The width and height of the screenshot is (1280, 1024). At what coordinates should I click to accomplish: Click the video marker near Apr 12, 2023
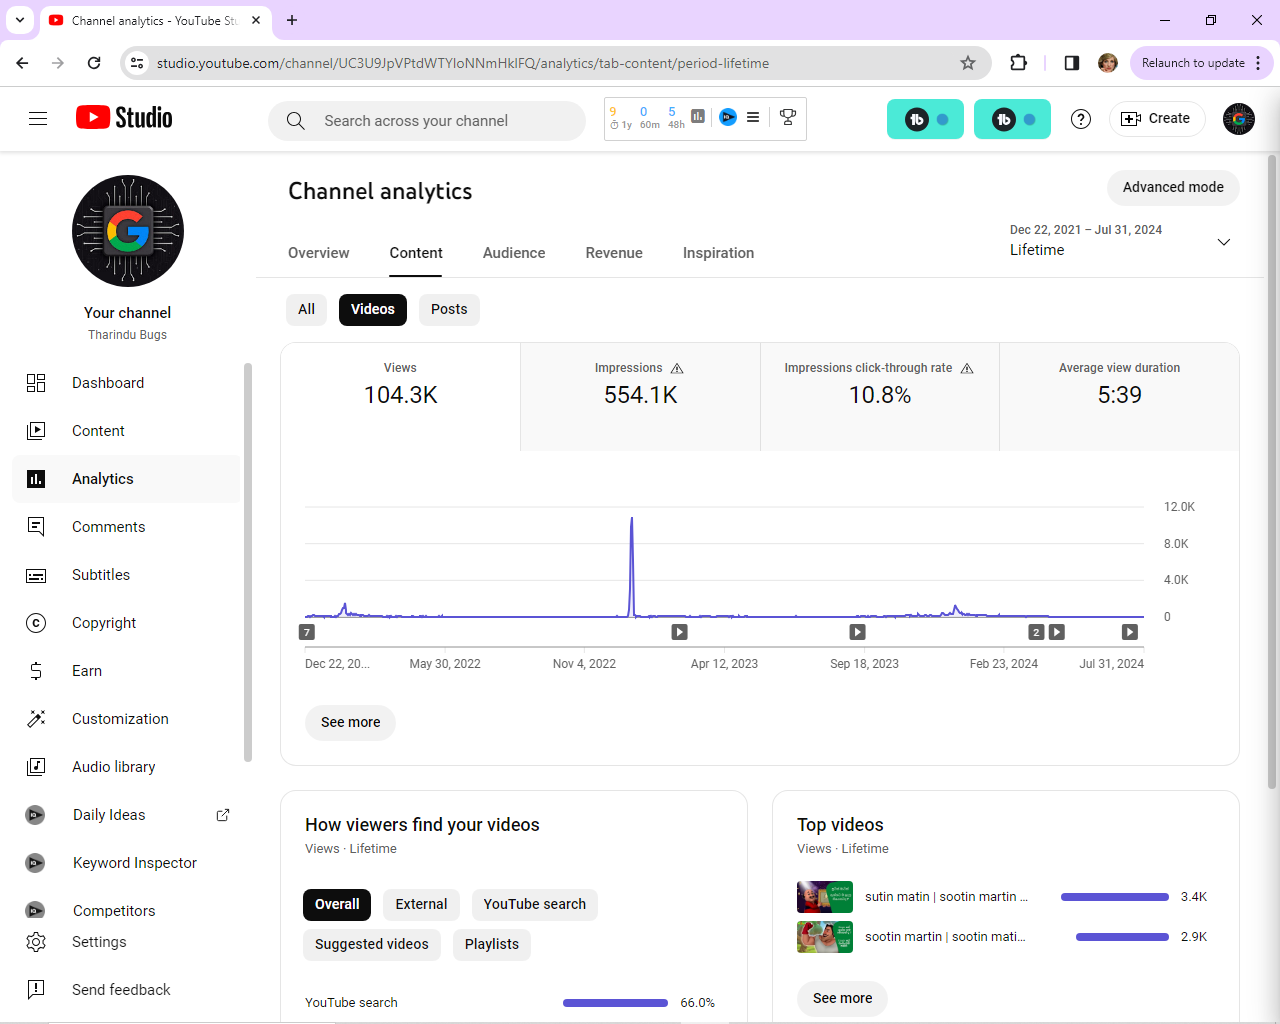[679, 632]
